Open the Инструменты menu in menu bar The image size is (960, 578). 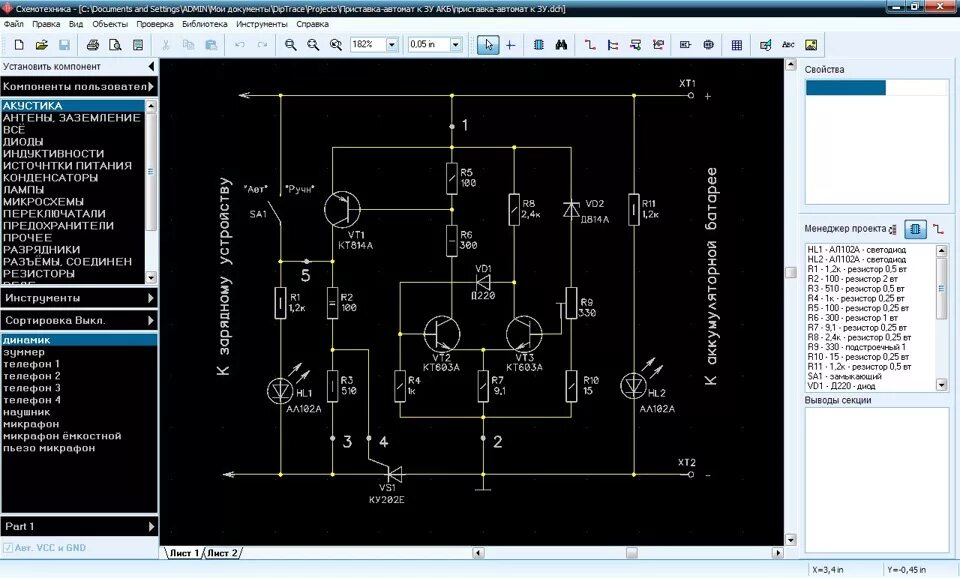(261, 24)
